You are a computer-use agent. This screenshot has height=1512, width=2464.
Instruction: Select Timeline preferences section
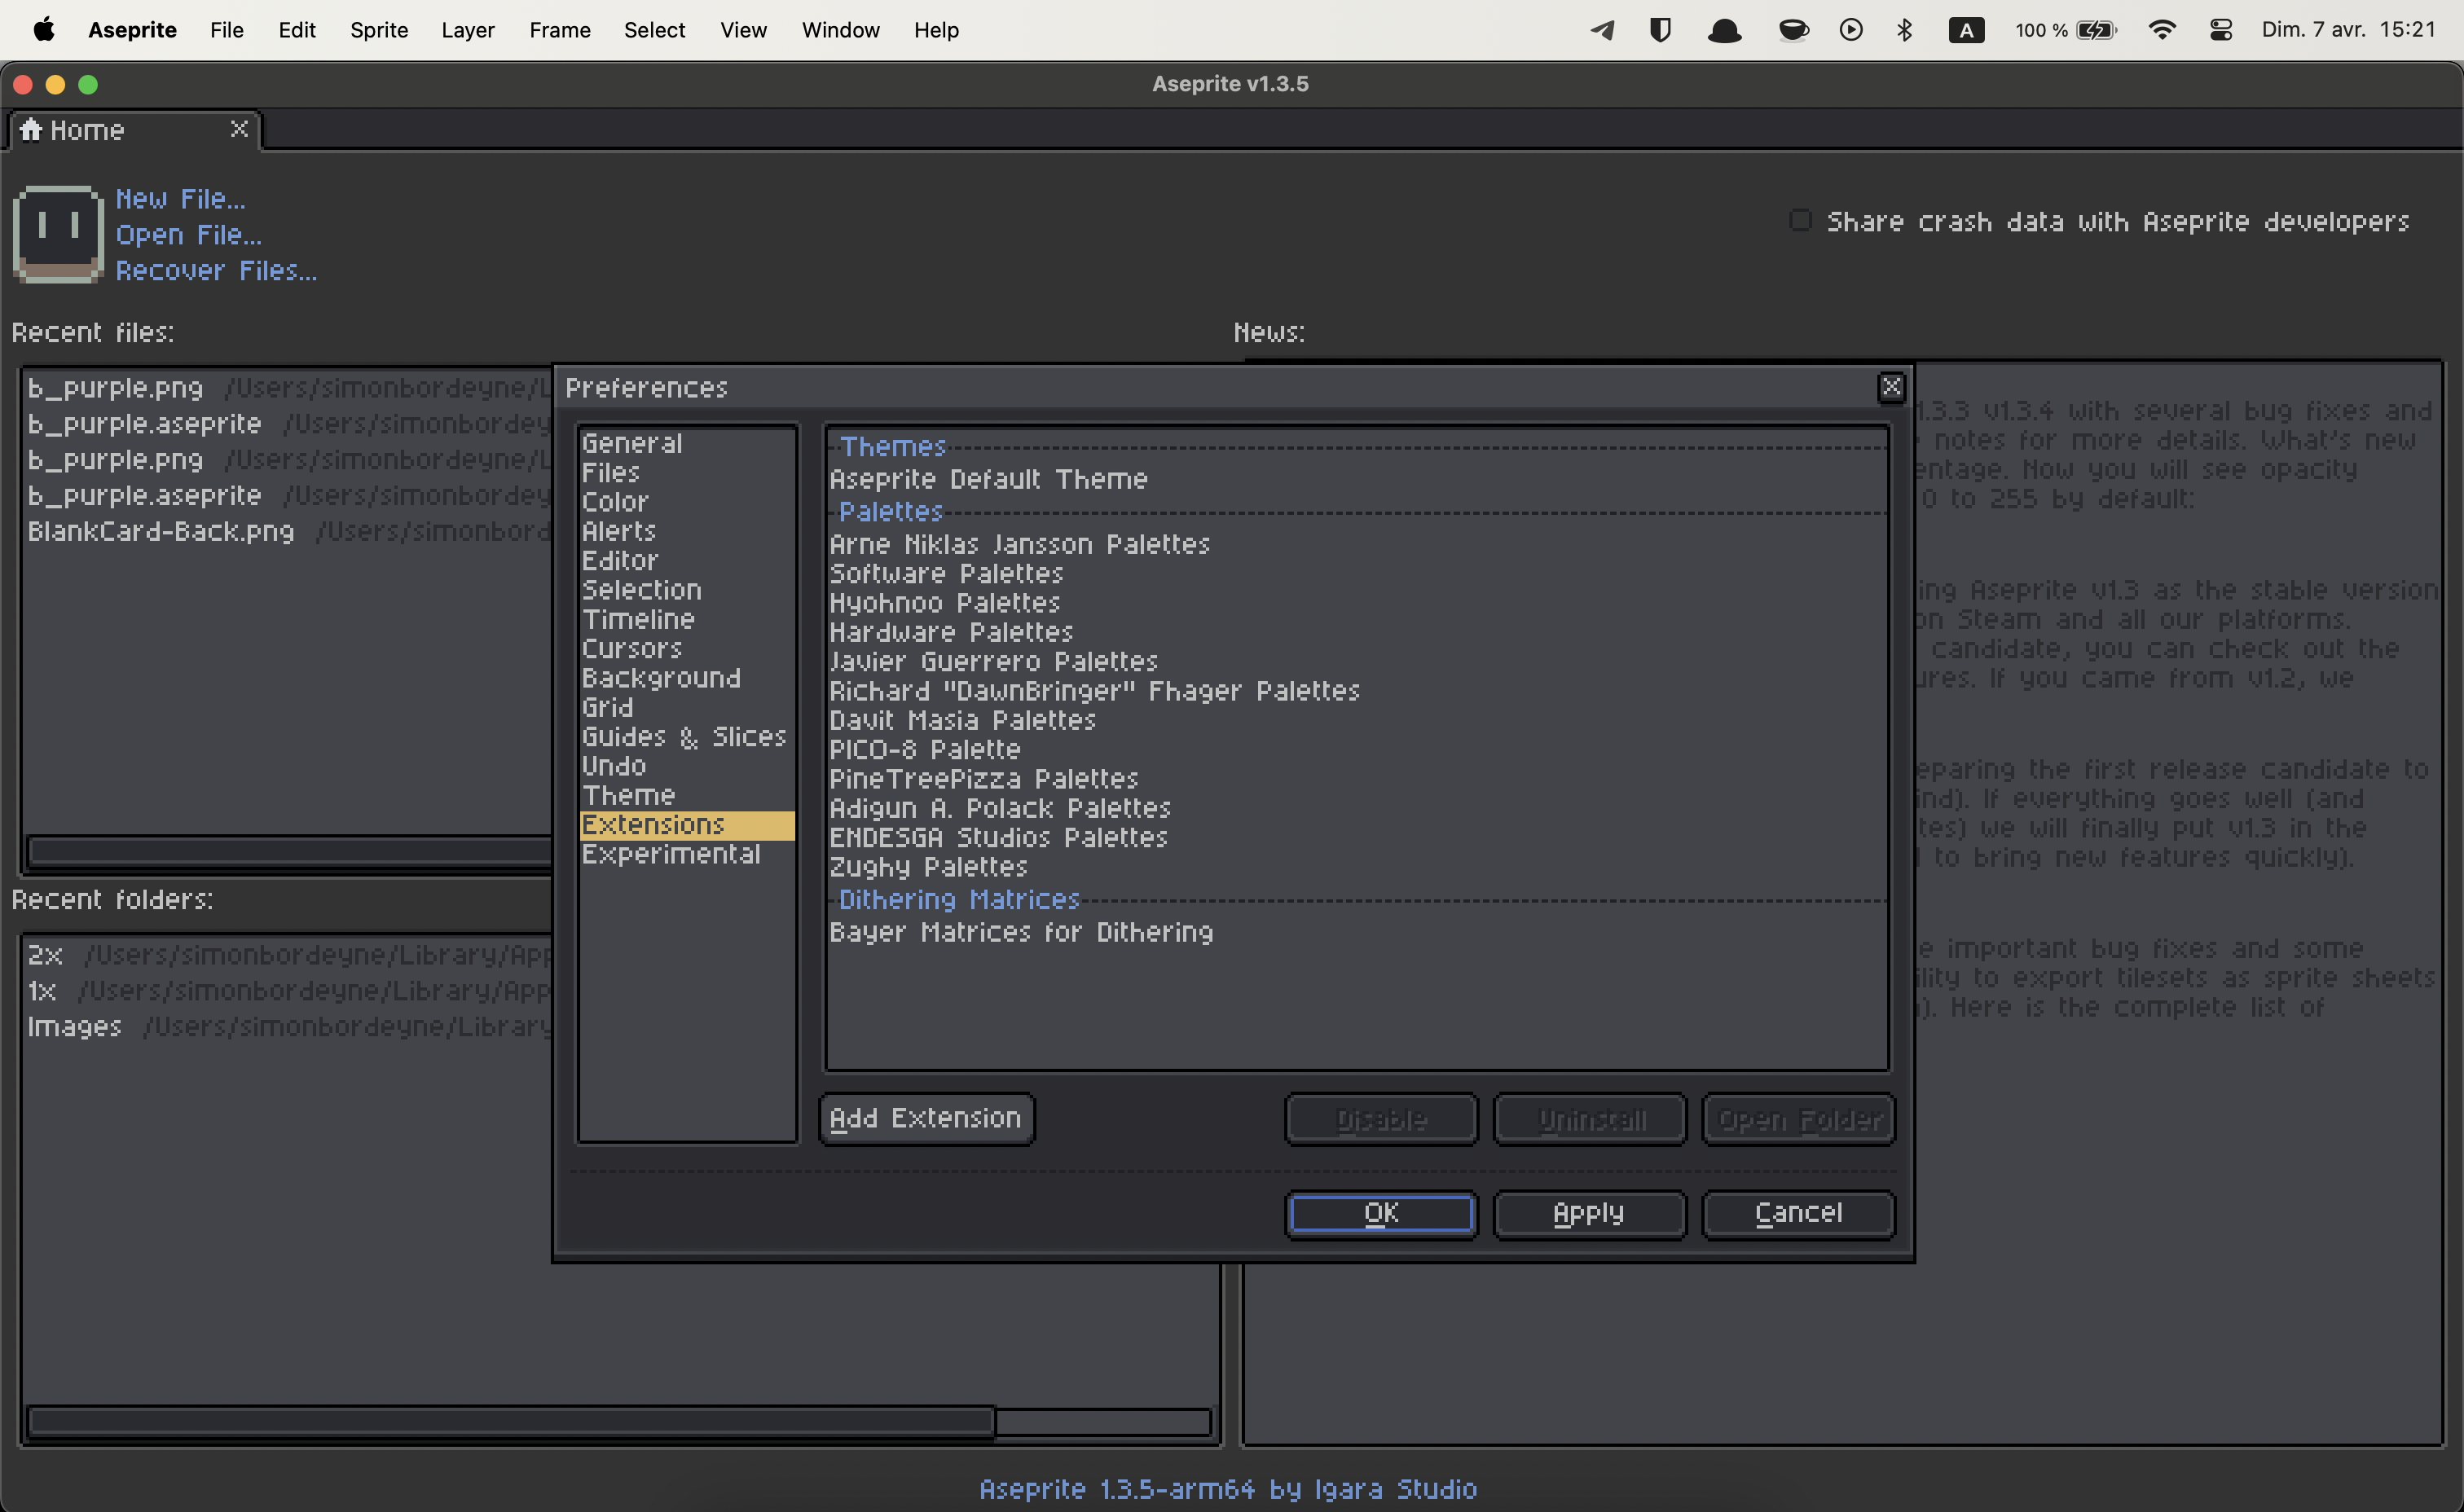637,618
